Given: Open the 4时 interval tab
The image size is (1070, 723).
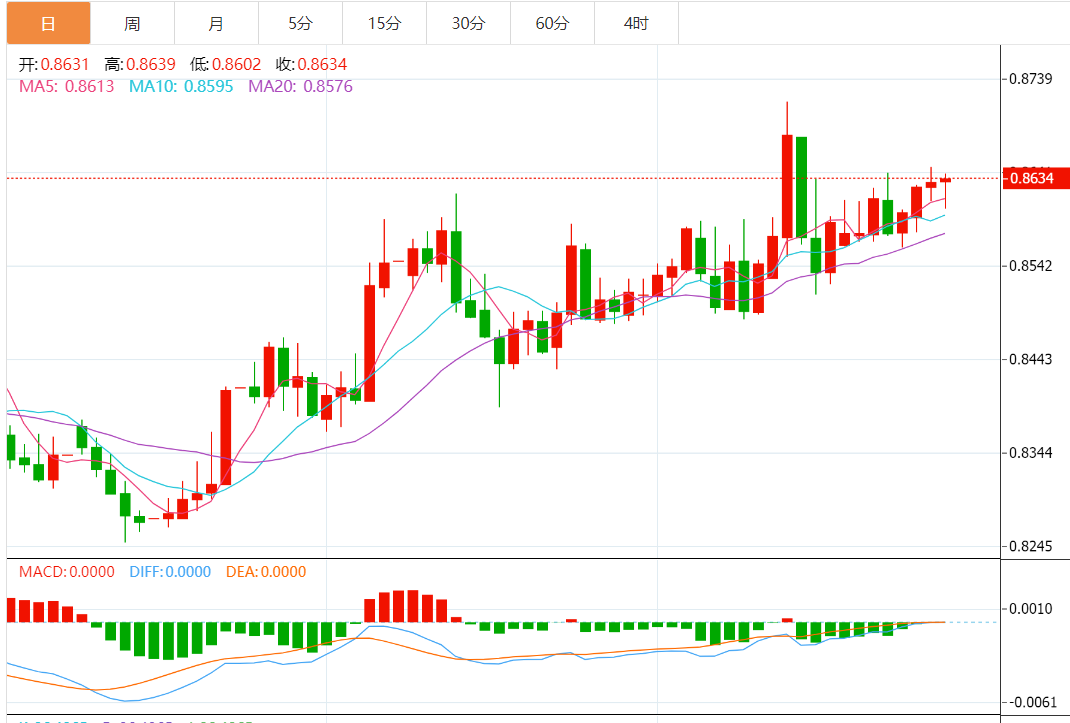Looking at the screenshot, I should pos(636,23).
